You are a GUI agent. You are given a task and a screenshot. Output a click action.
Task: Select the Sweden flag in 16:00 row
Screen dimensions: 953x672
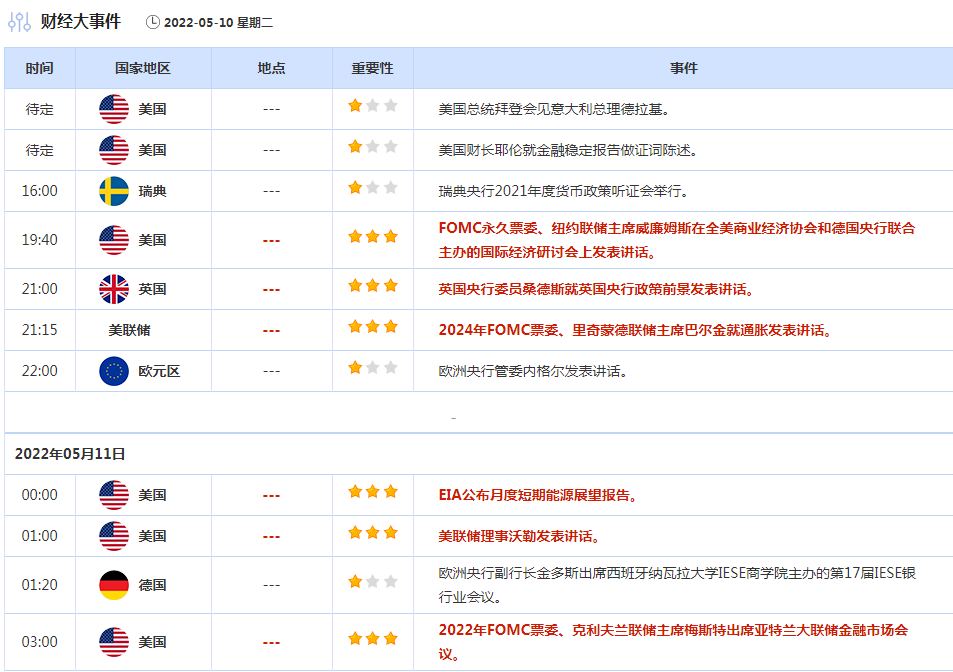pos(114,191)
